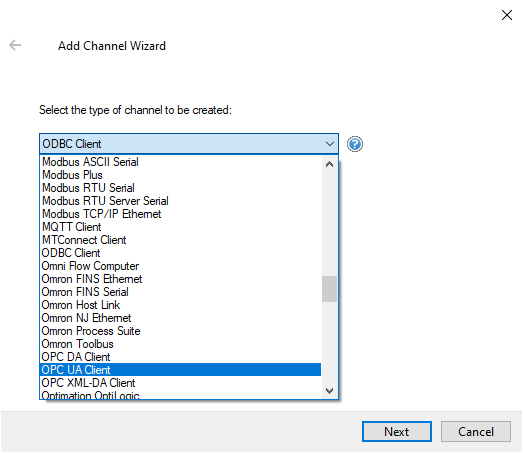Click the dropdown list scrollbar thumb
Image resolution: width=523 pixels, height=453 pixels.
click(330, 289)
